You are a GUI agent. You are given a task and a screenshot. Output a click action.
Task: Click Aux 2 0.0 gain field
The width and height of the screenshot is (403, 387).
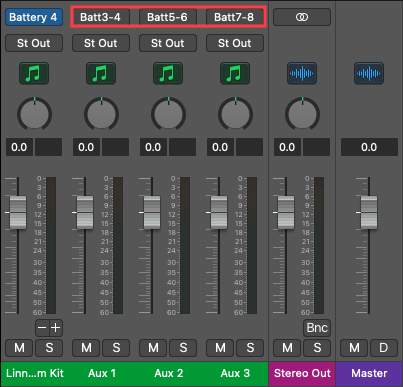(153, 147)
